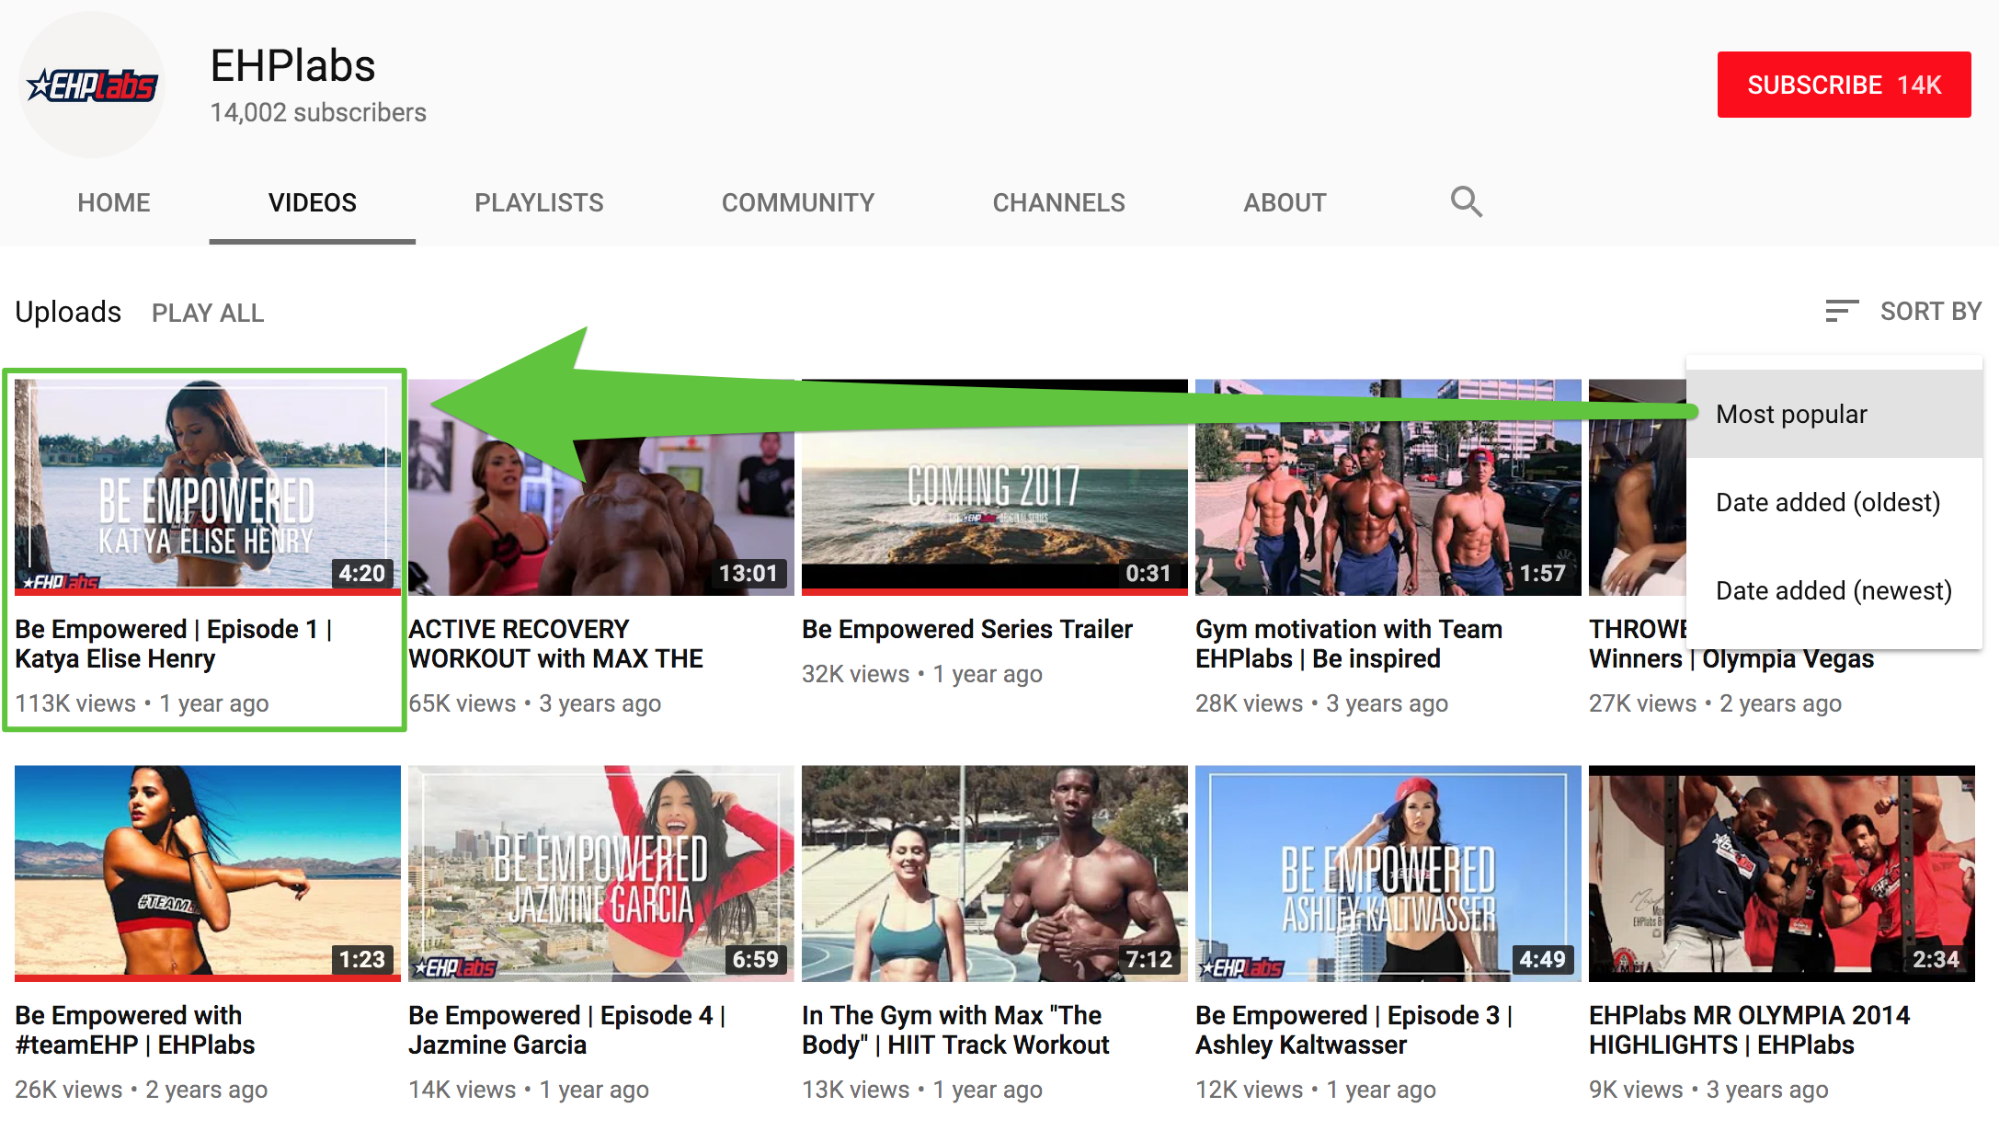
Task: Open the Ashley Kaltwasser video thumbnail
Action: (1388, 873)
